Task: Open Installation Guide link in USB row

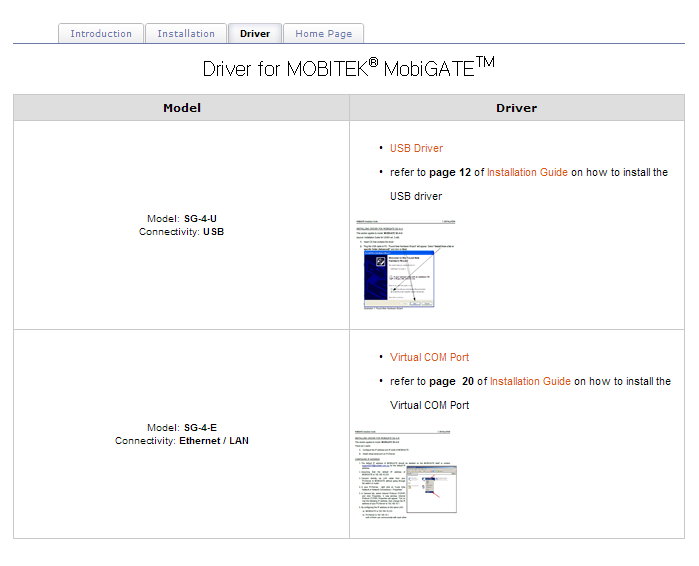Action: coord(527,173)
